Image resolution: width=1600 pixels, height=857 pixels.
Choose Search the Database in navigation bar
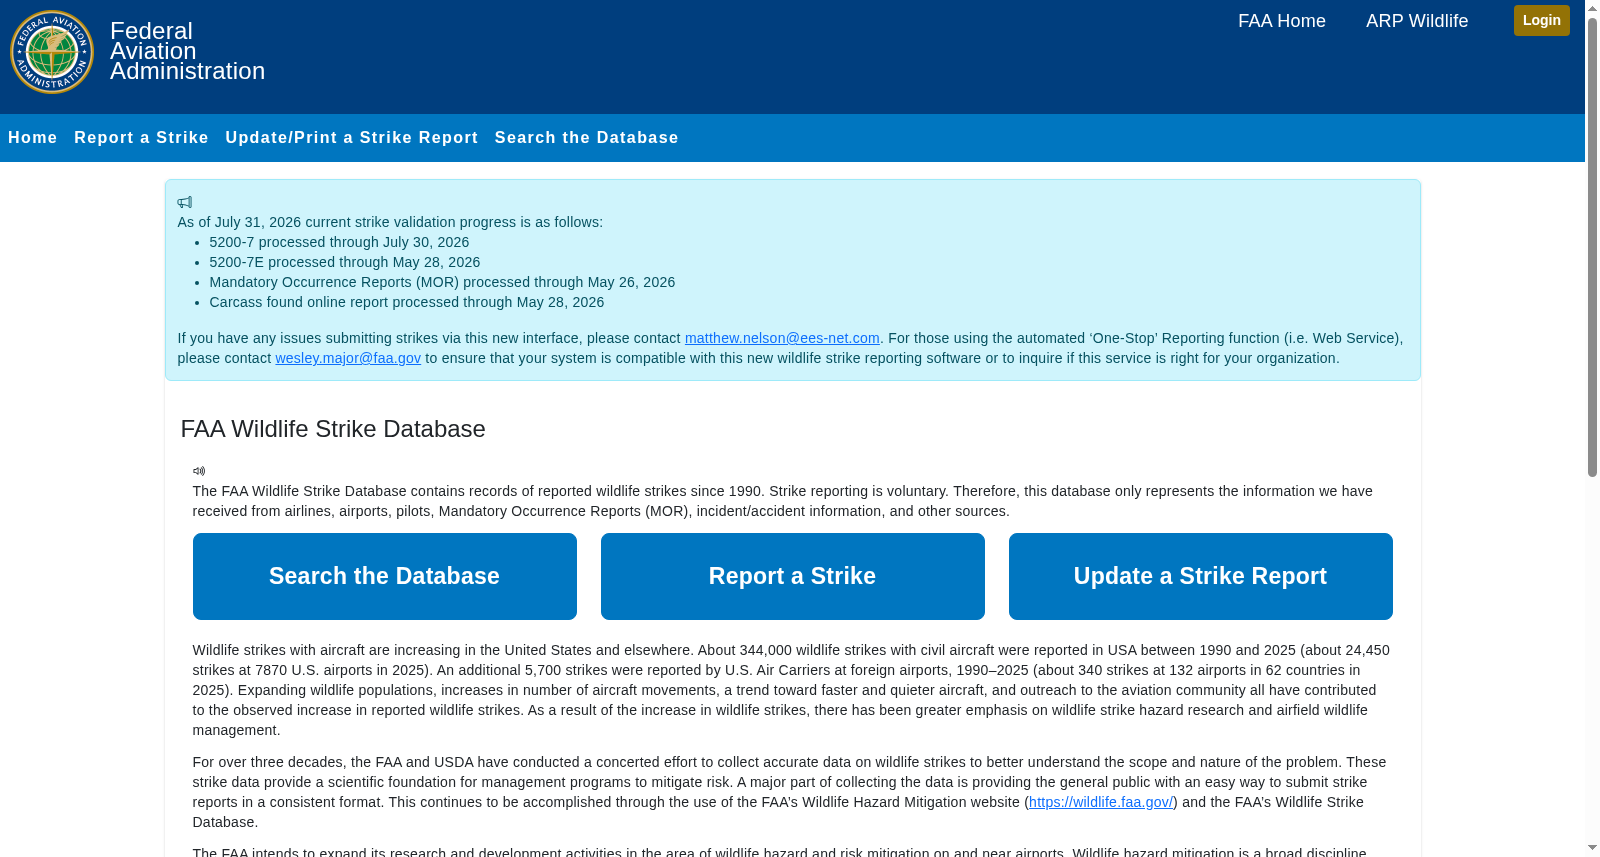coord(587,138)
